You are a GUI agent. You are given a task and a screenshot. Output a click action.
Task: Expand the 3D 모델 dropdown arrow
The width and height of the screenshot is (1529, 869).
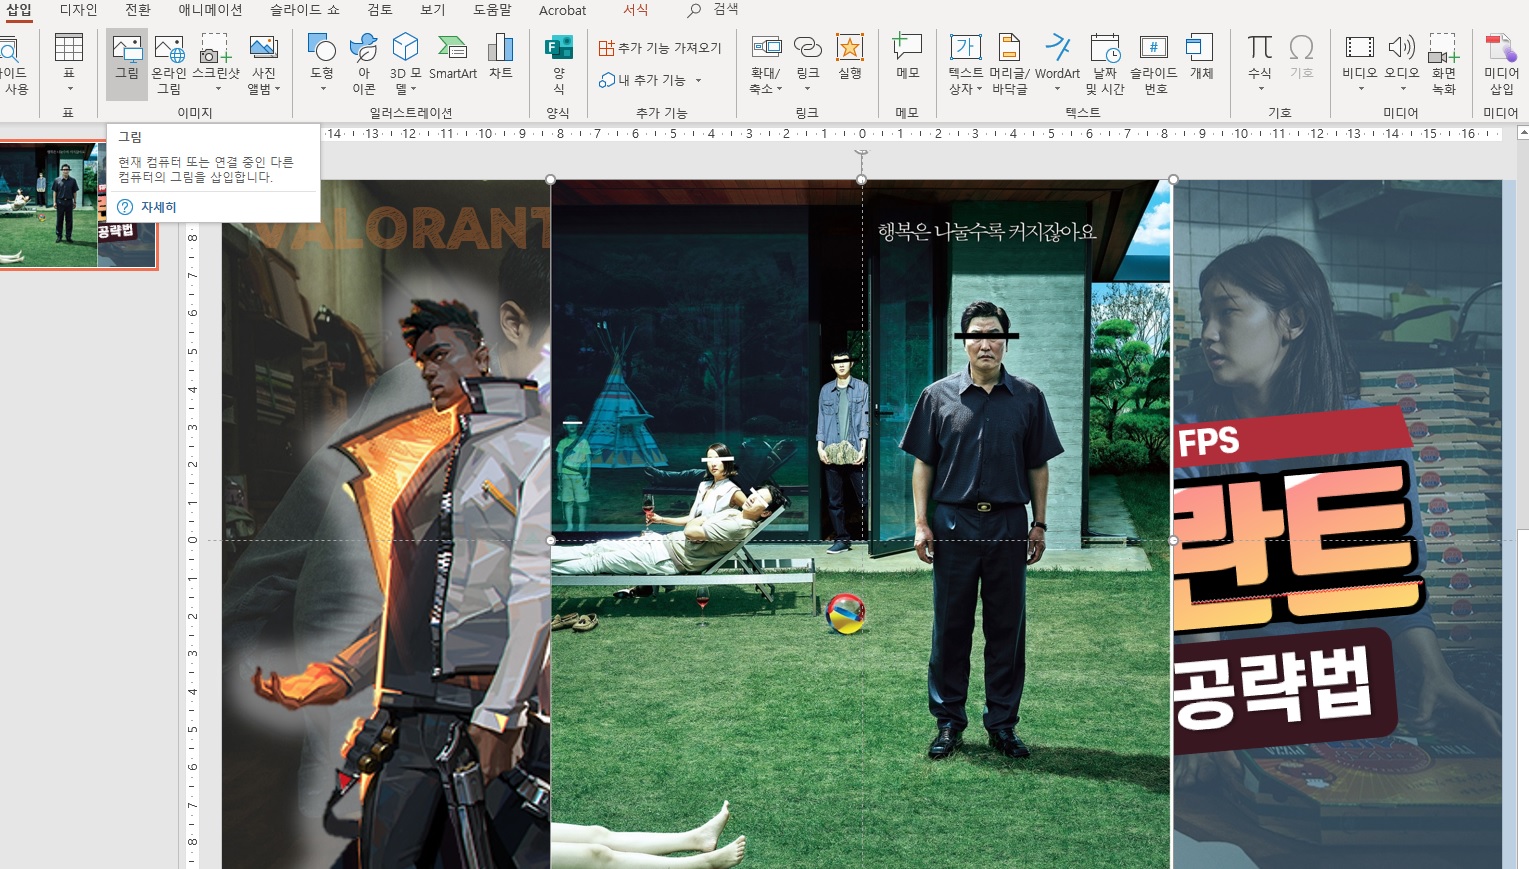tap(413, 89)
